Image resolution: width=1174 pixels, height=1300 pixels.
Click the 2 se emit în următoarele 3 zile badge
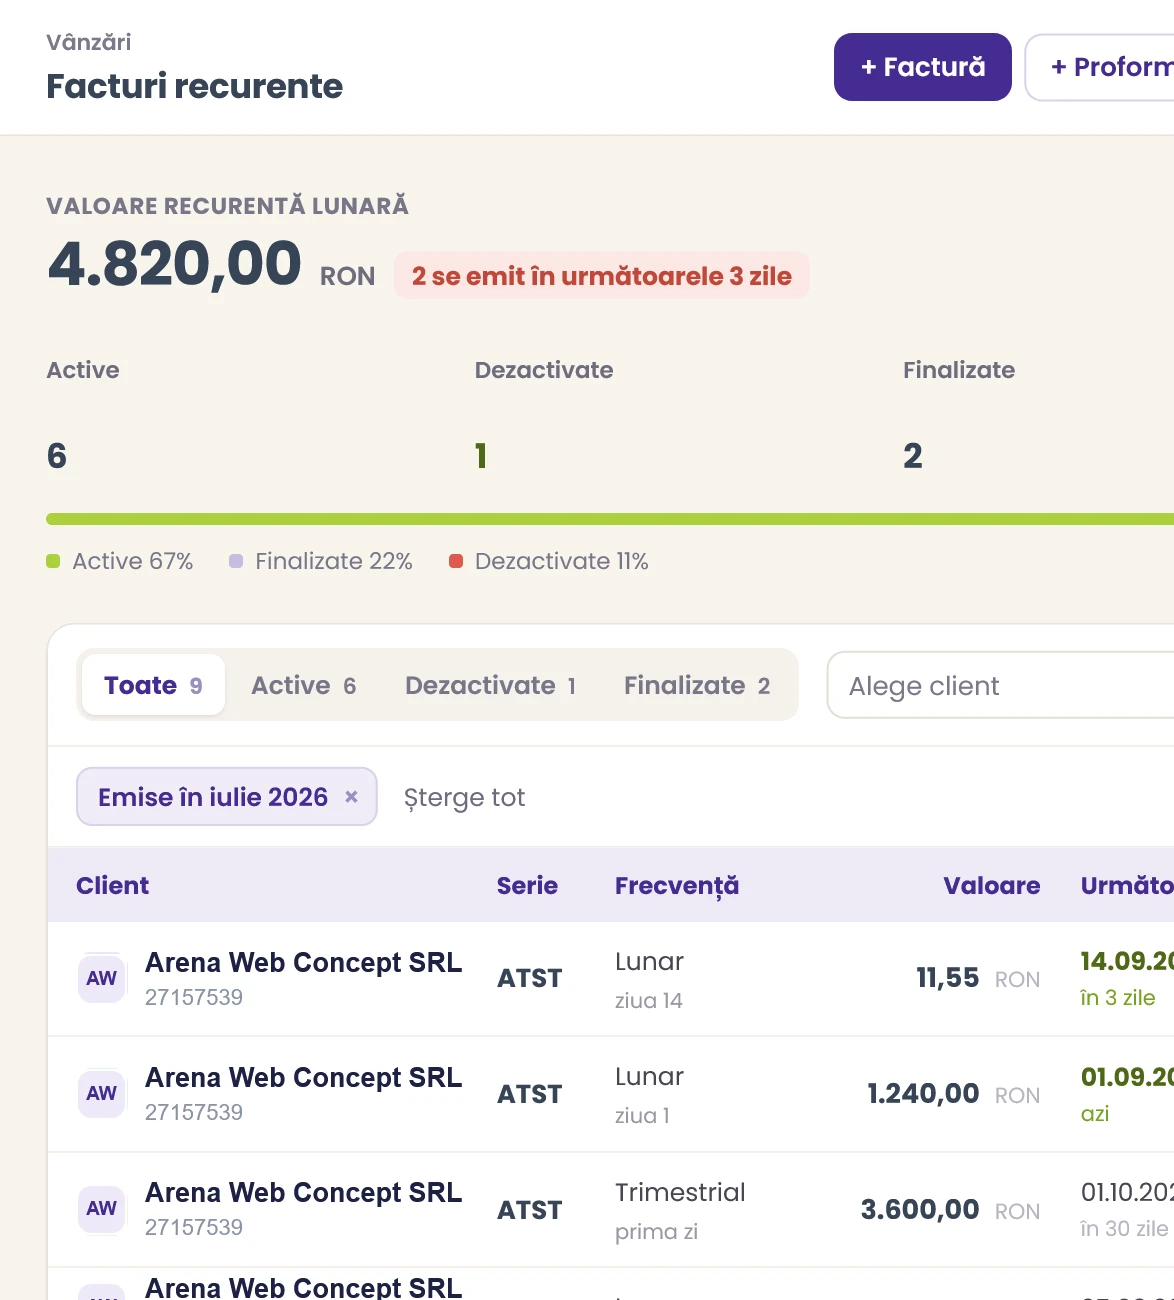(x=601, y=276)
